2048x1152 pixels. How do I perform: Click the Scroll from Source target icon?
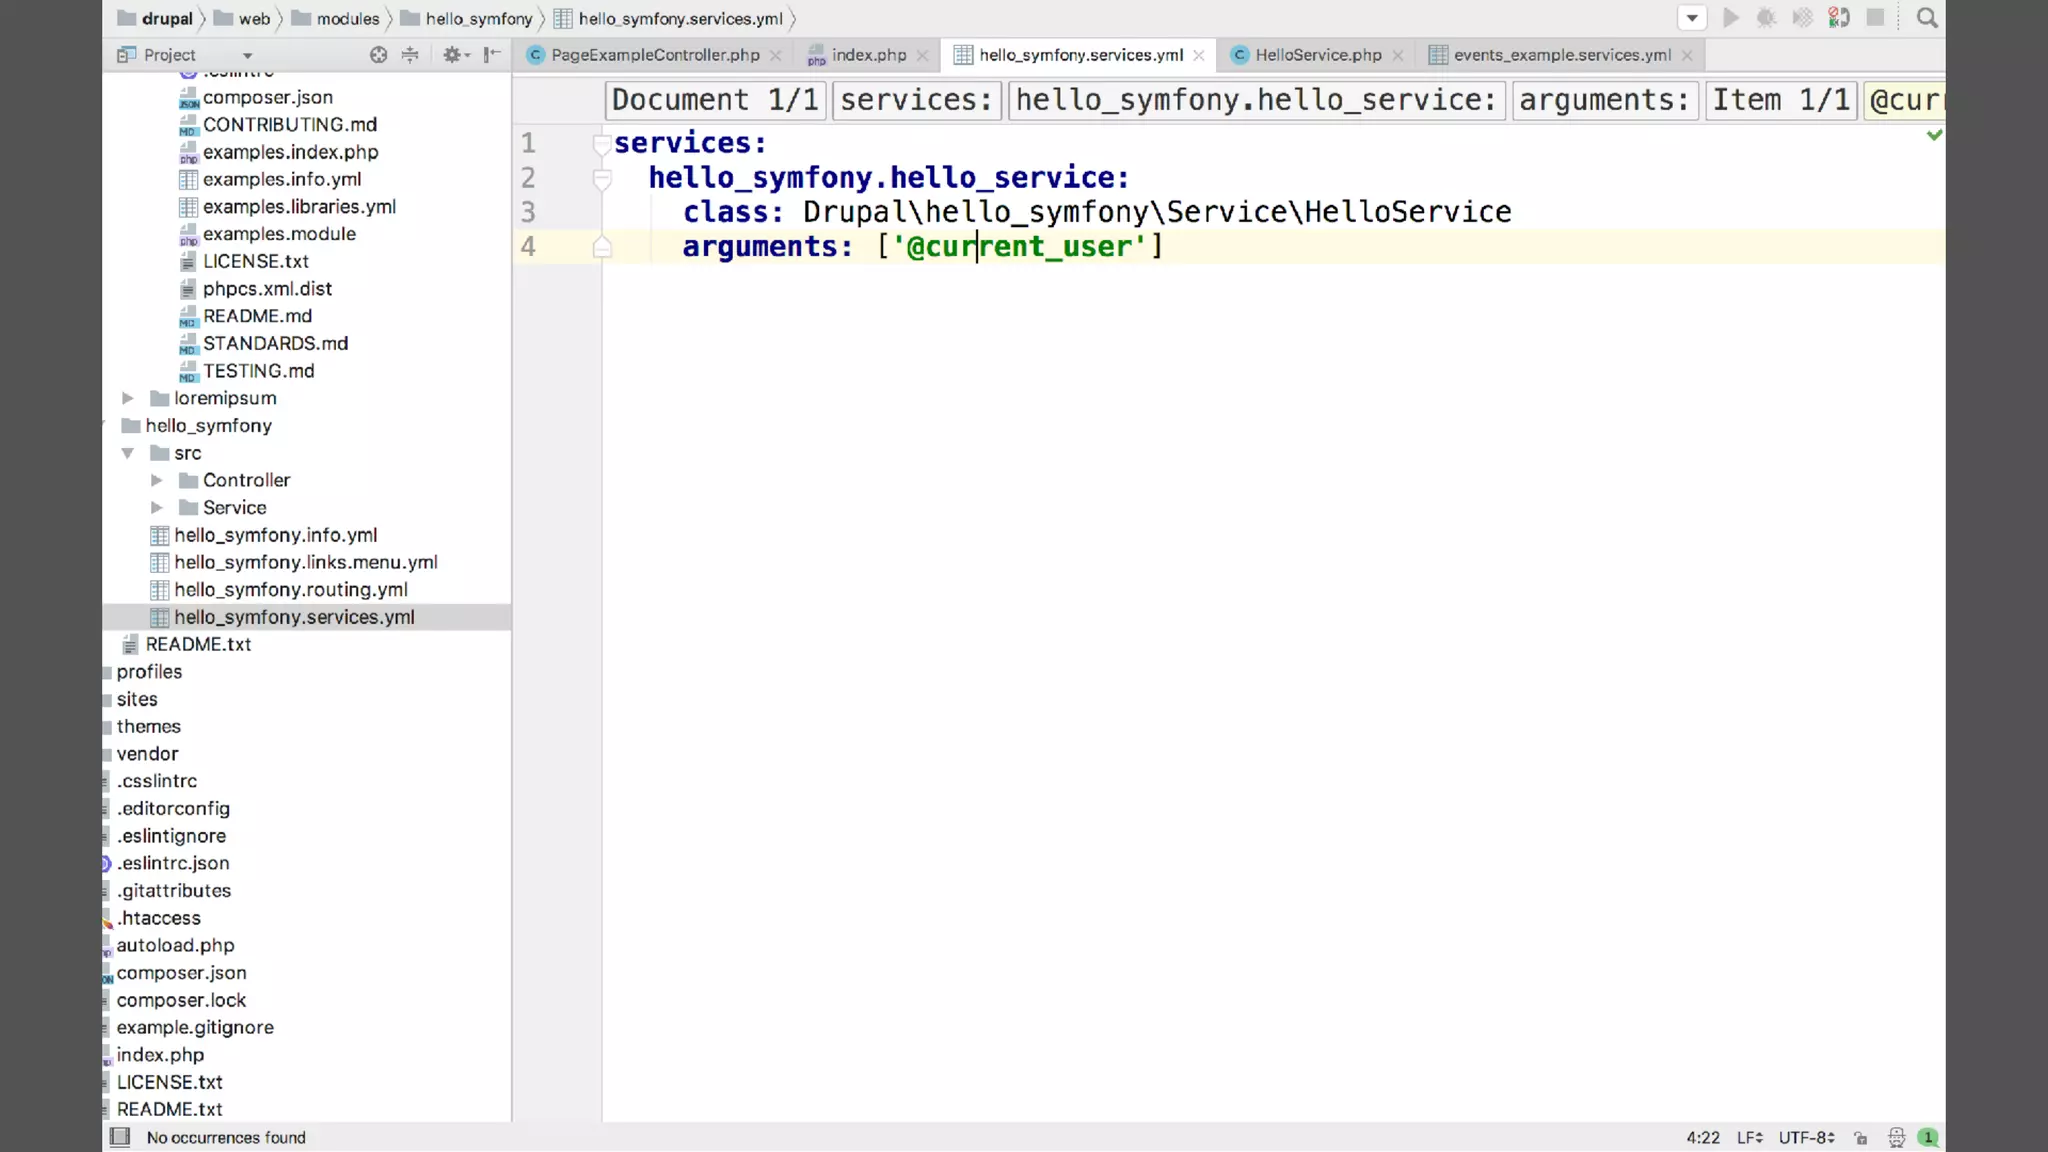378,55
